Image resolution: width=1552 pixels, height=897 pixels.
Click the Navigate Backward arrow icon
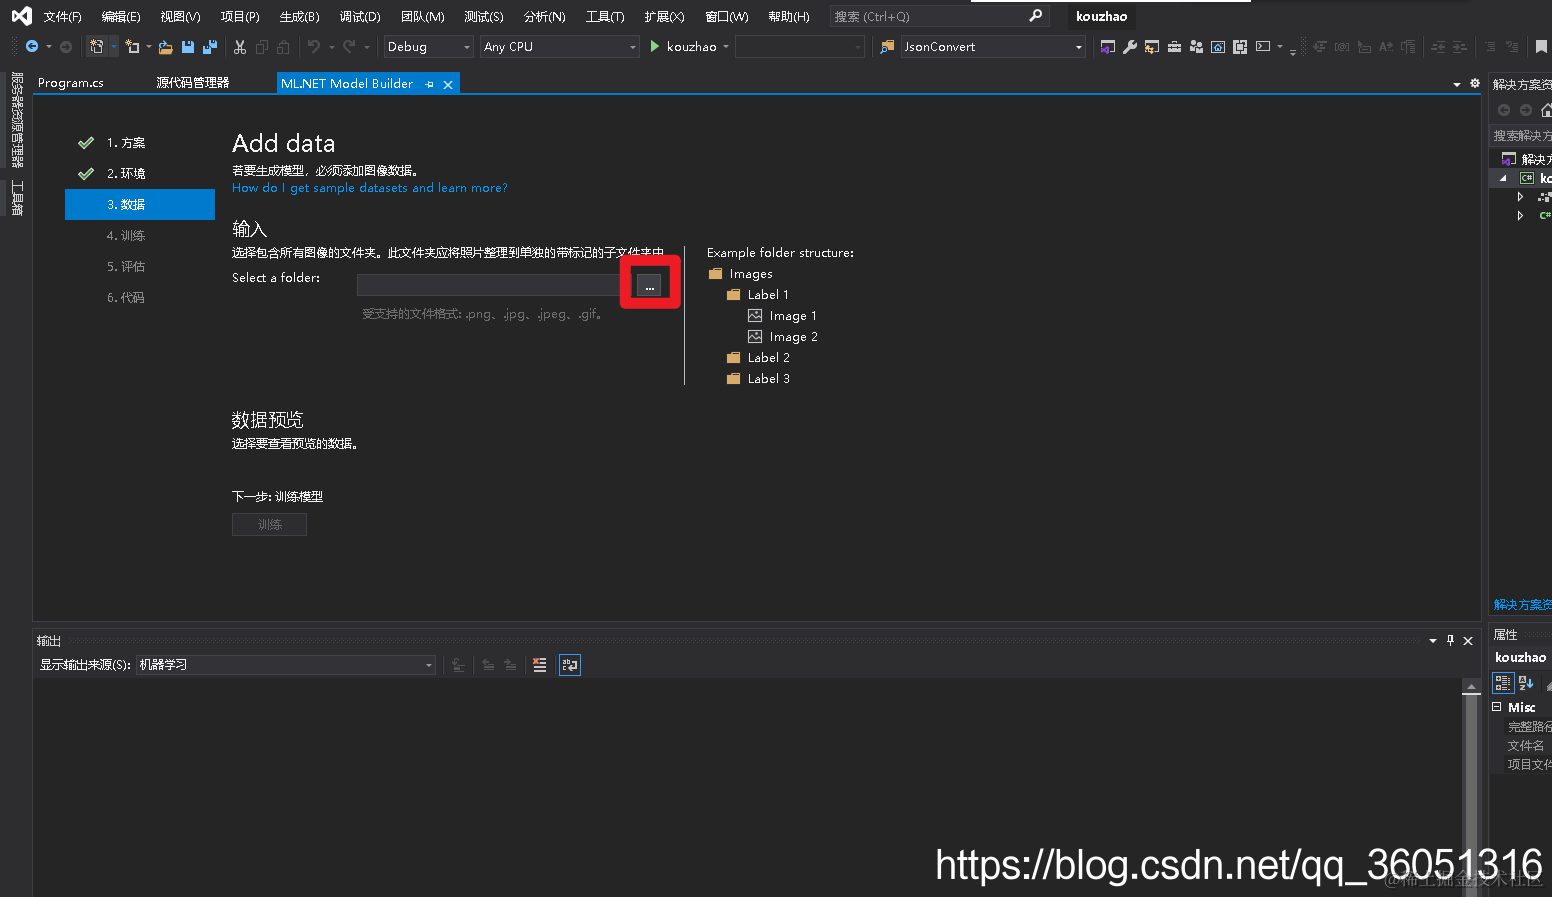tap(32, 46)
